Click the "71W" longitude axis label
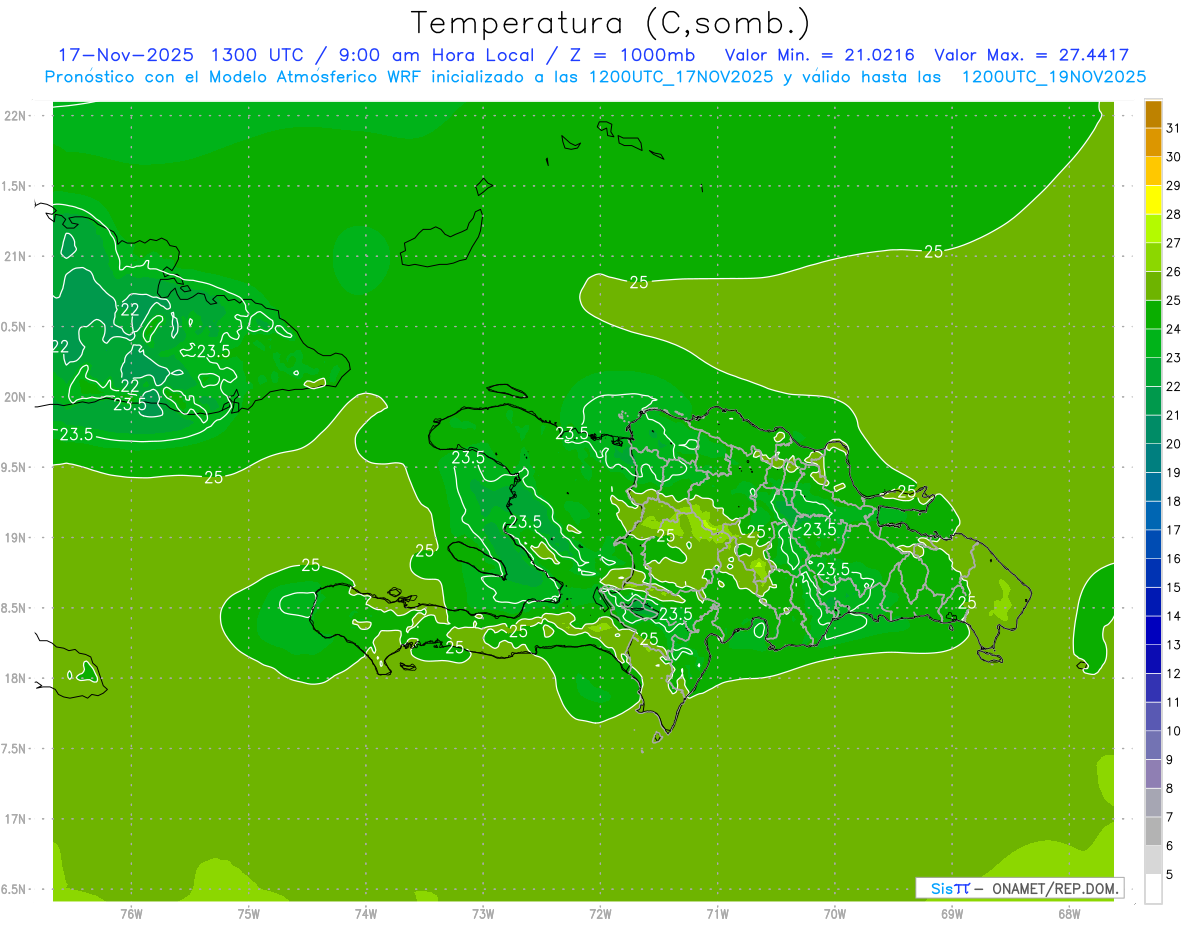Image resolution: width=1200 pixels, height=927 pixels. (x=717, y=914)
